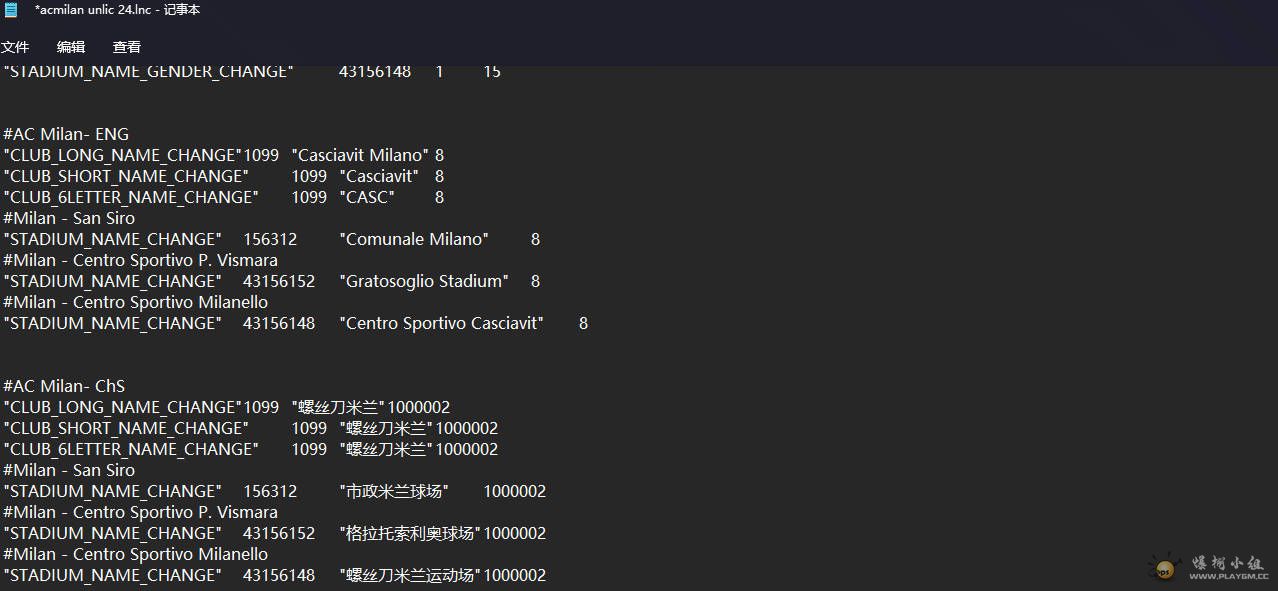Viewport: 1278px width, 591px height.
Task: Open the 文件 menu
Action: 15,47
